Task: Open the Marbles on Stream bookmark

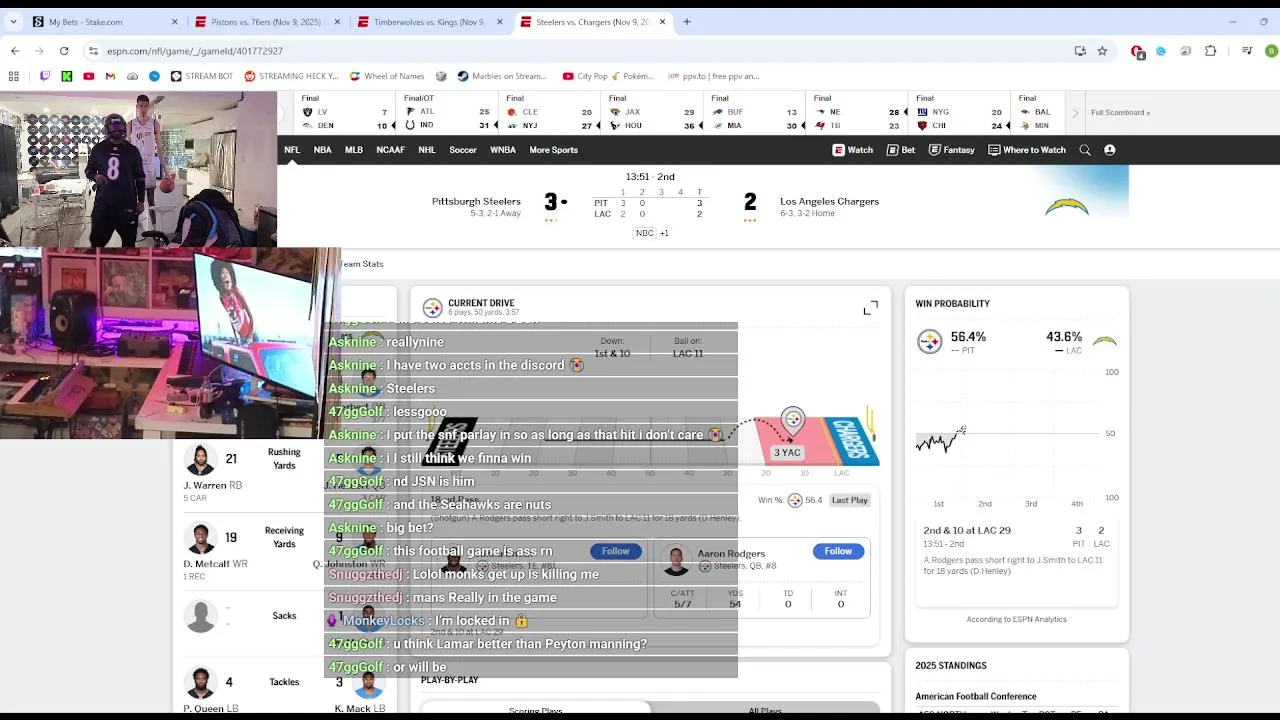Action: click(502, 76)
